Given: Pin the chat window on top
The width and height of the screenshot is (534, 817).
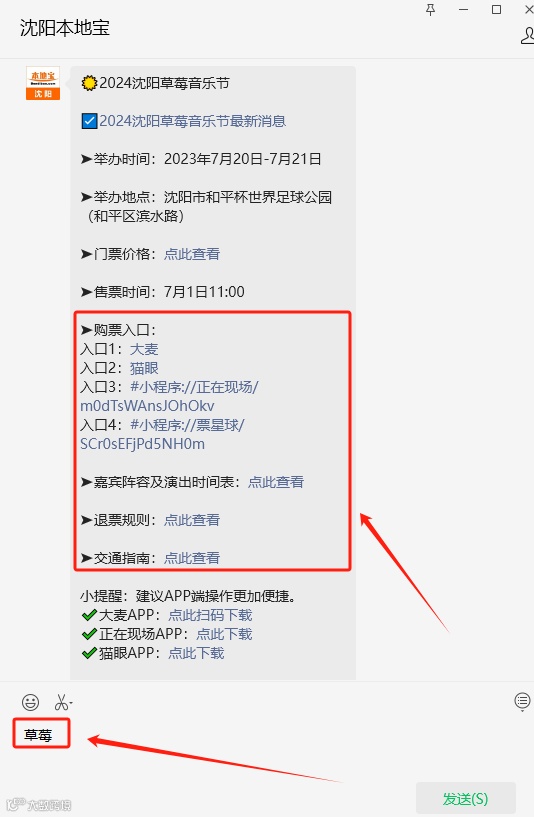Looking at the screenshot, I should click(x=430, y=10).
